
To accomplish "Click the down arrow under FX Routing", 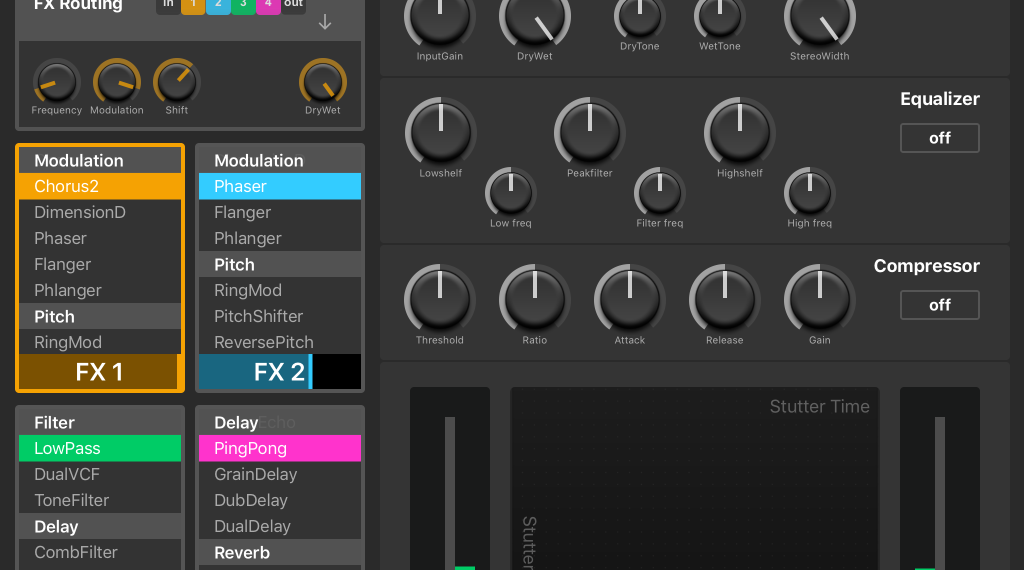I will point(325,22).
